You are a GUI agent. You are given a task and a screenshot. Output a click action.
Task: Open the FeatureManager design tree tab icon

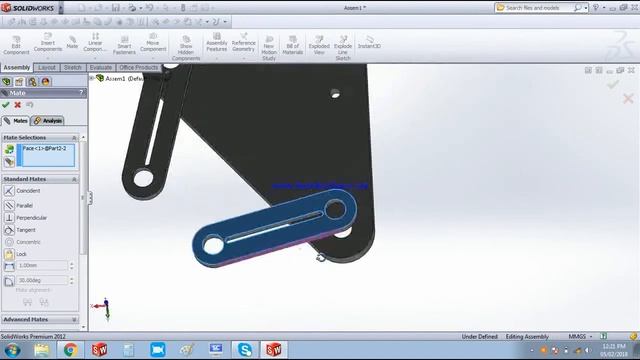[x=6, y=82]
